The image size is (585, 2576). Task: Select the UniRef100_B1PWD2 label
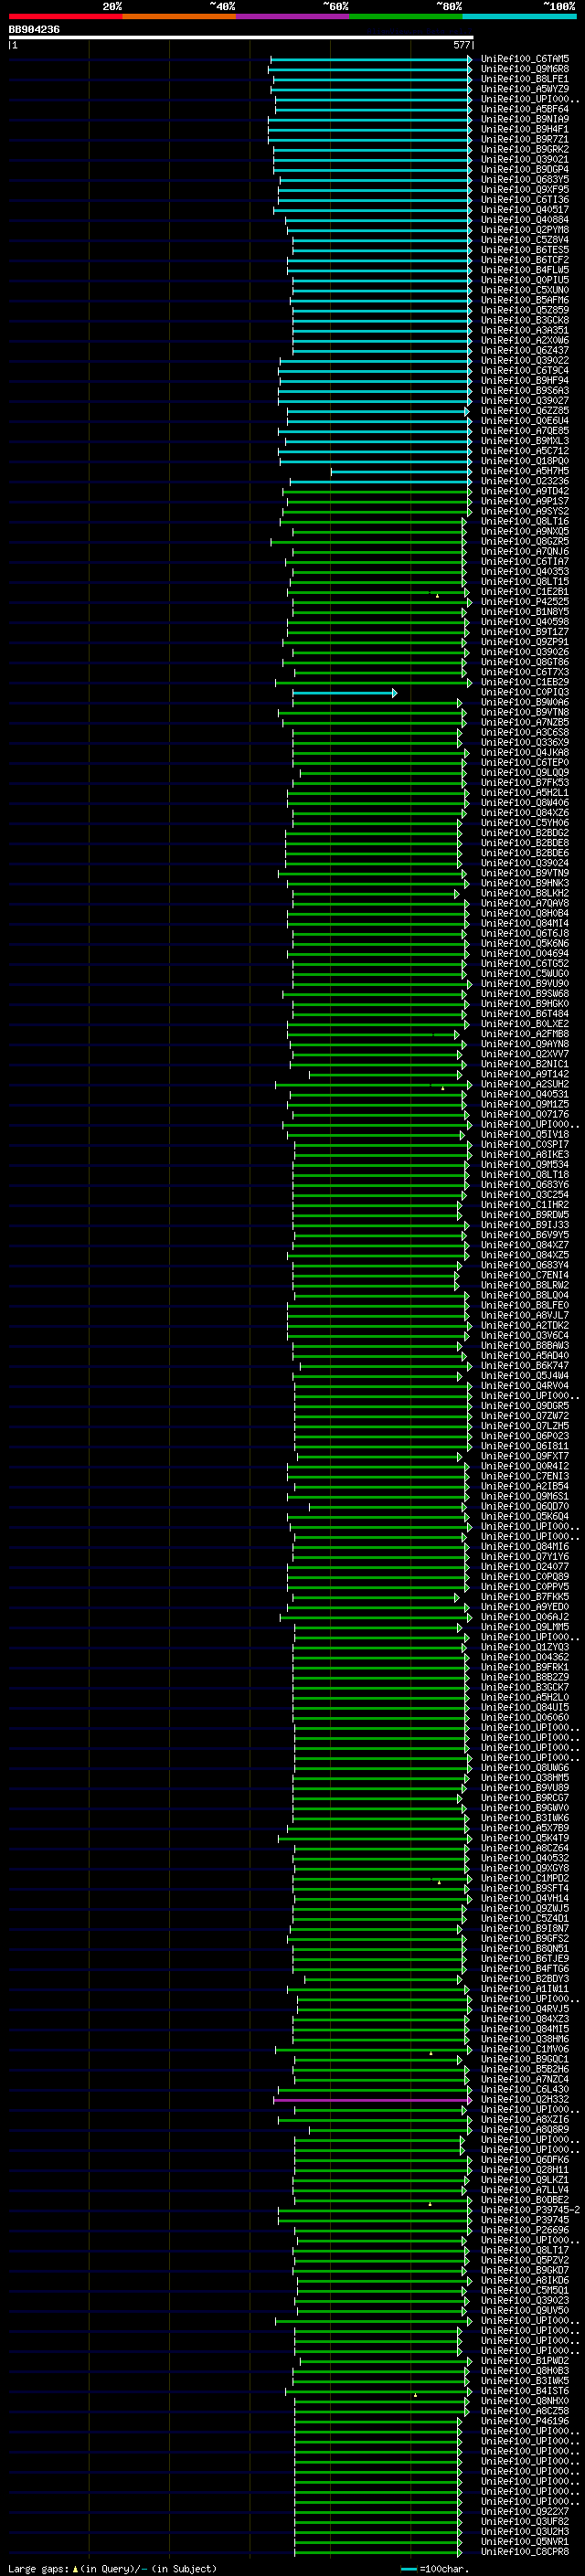(x=525, y=2360)
